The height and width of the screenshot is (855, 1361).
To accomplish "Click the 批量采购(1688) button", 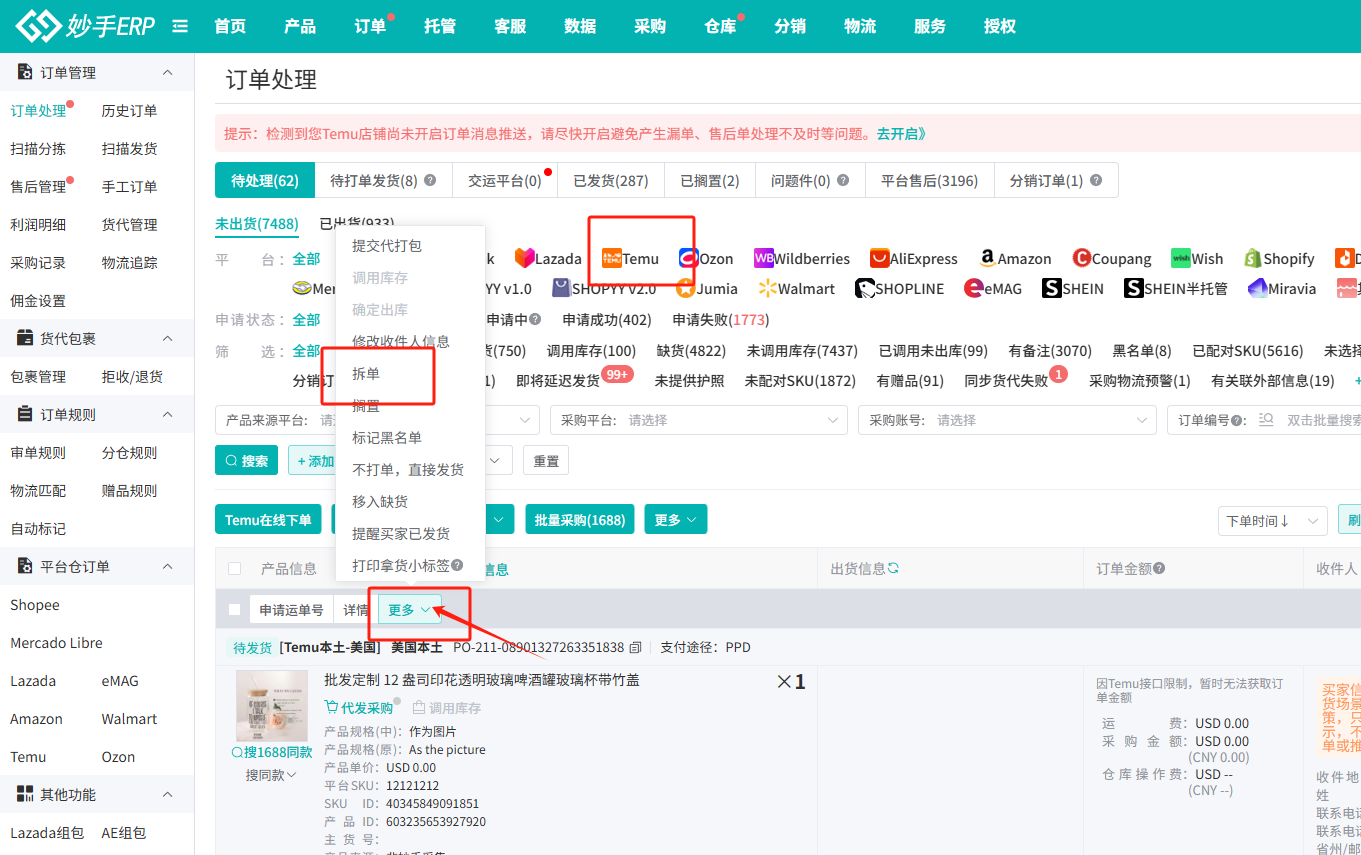I will coord(580,519).
